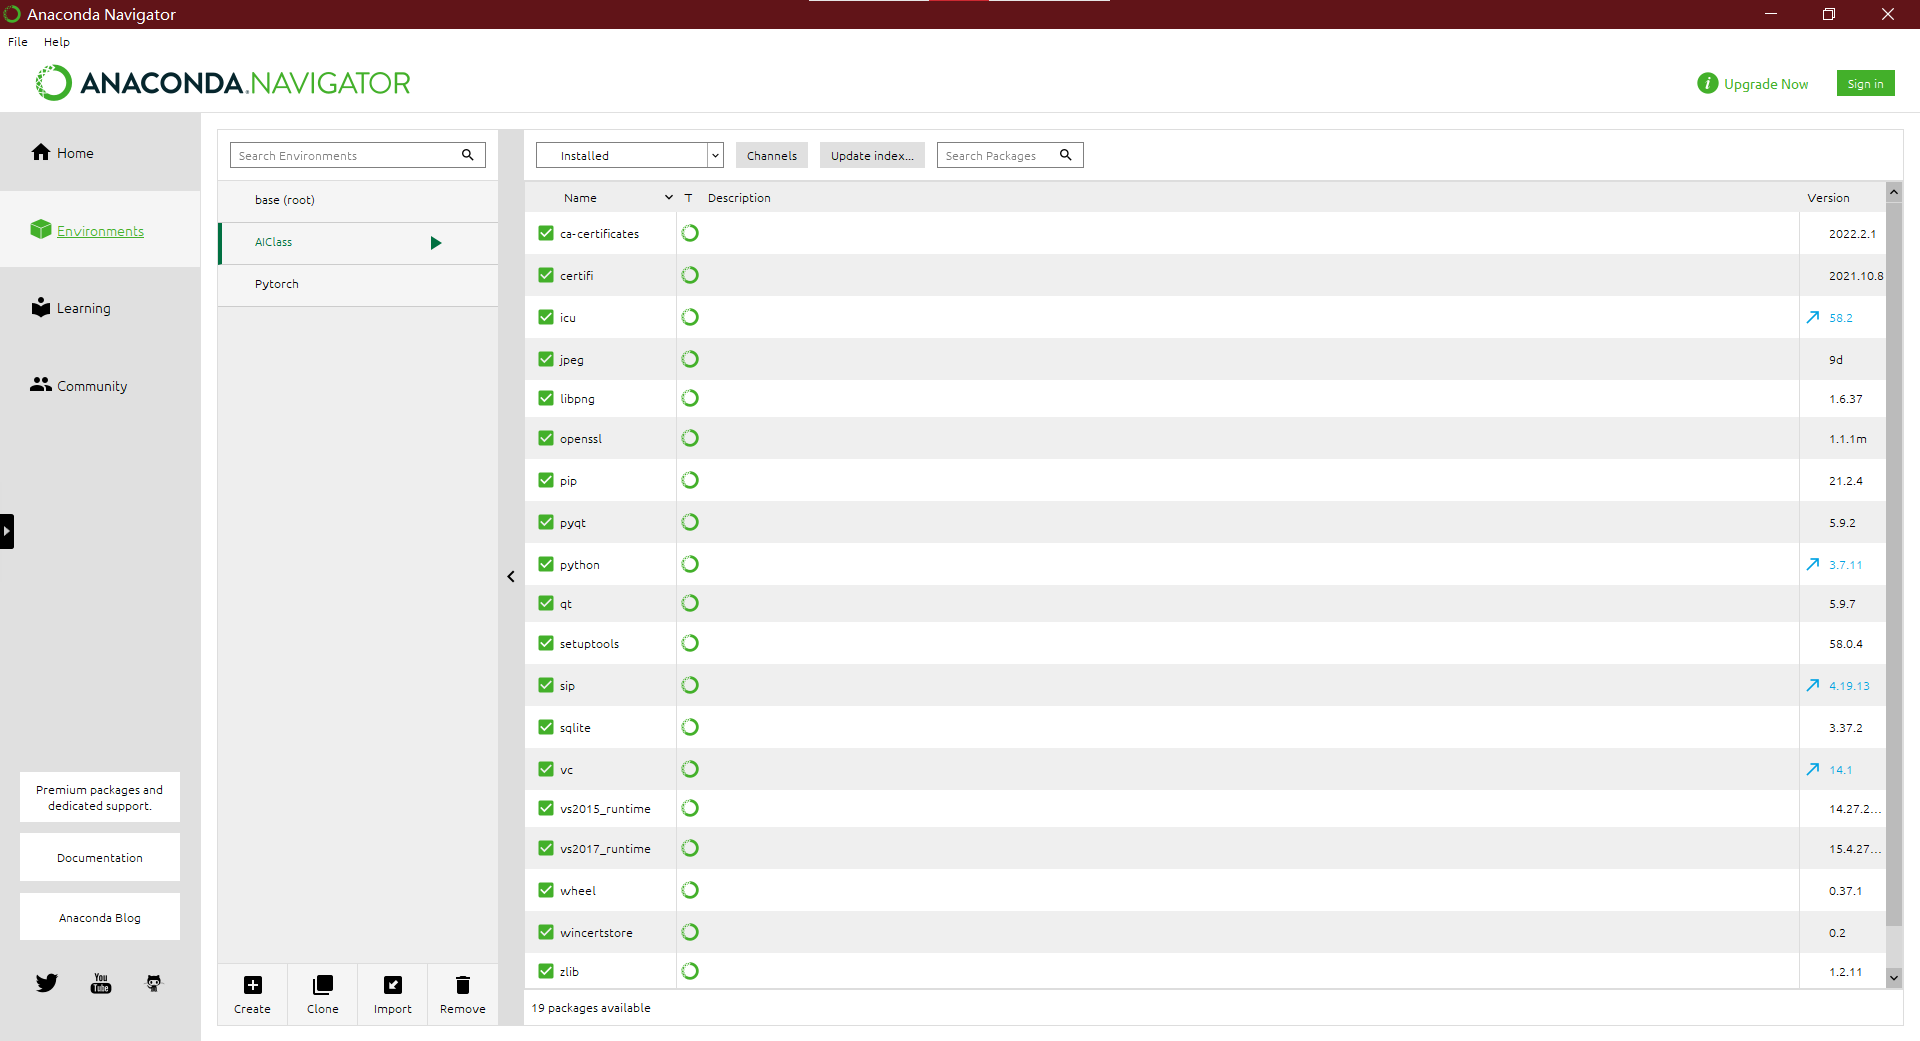Screen dimensions: 1920x1041
Task: Click the Upgrade Now info icon
Action: [x=1708, y=84]
